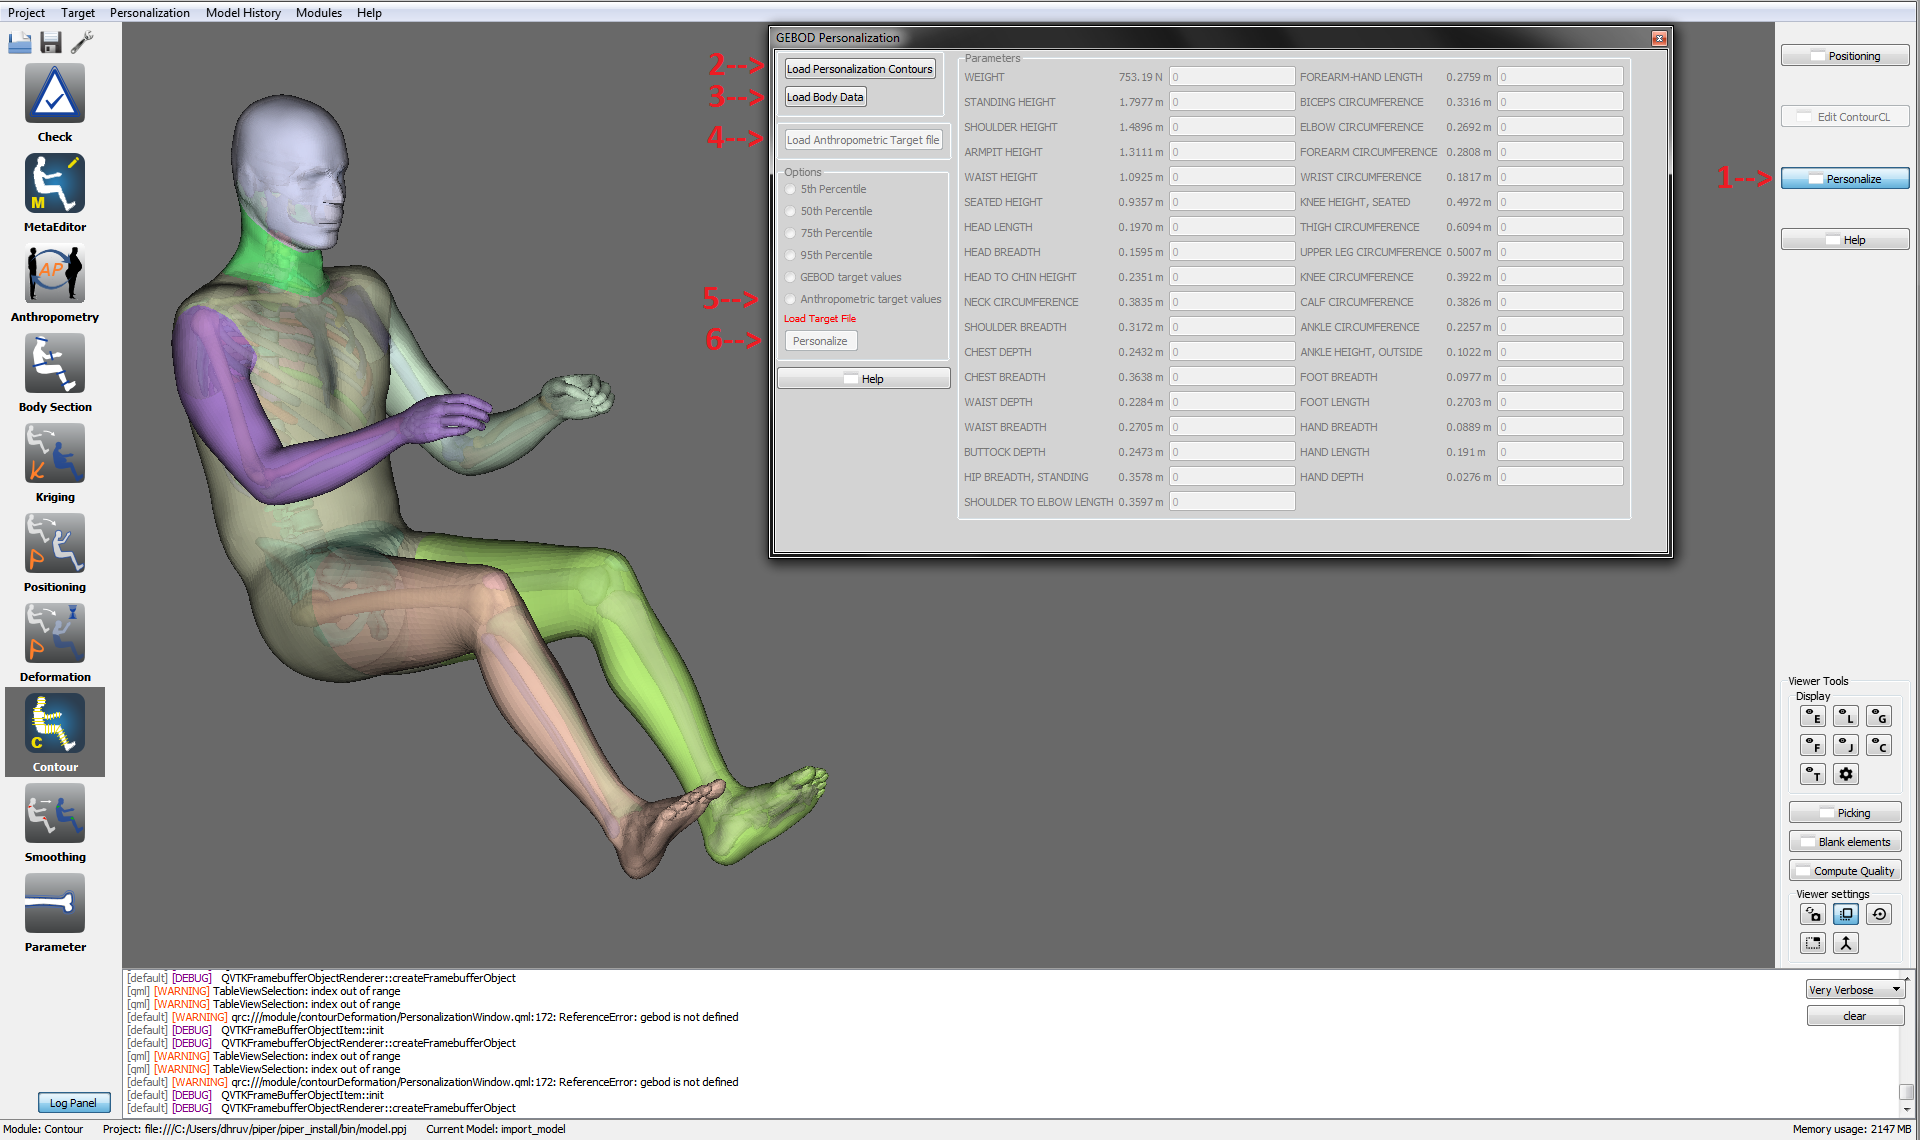Clear the log with clear button
The image size is (1920, 1140).
[x=1855, y=1016]
